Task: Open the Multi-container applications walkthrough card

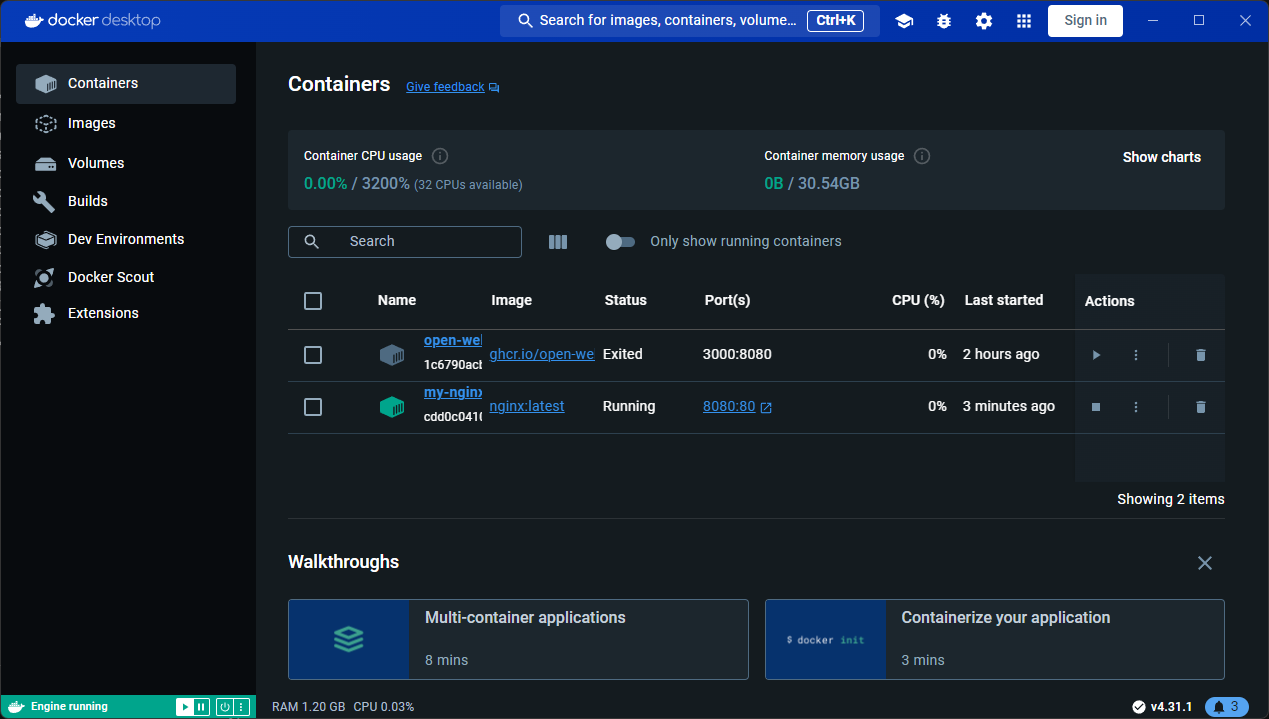Action: [x=518, y=639]
